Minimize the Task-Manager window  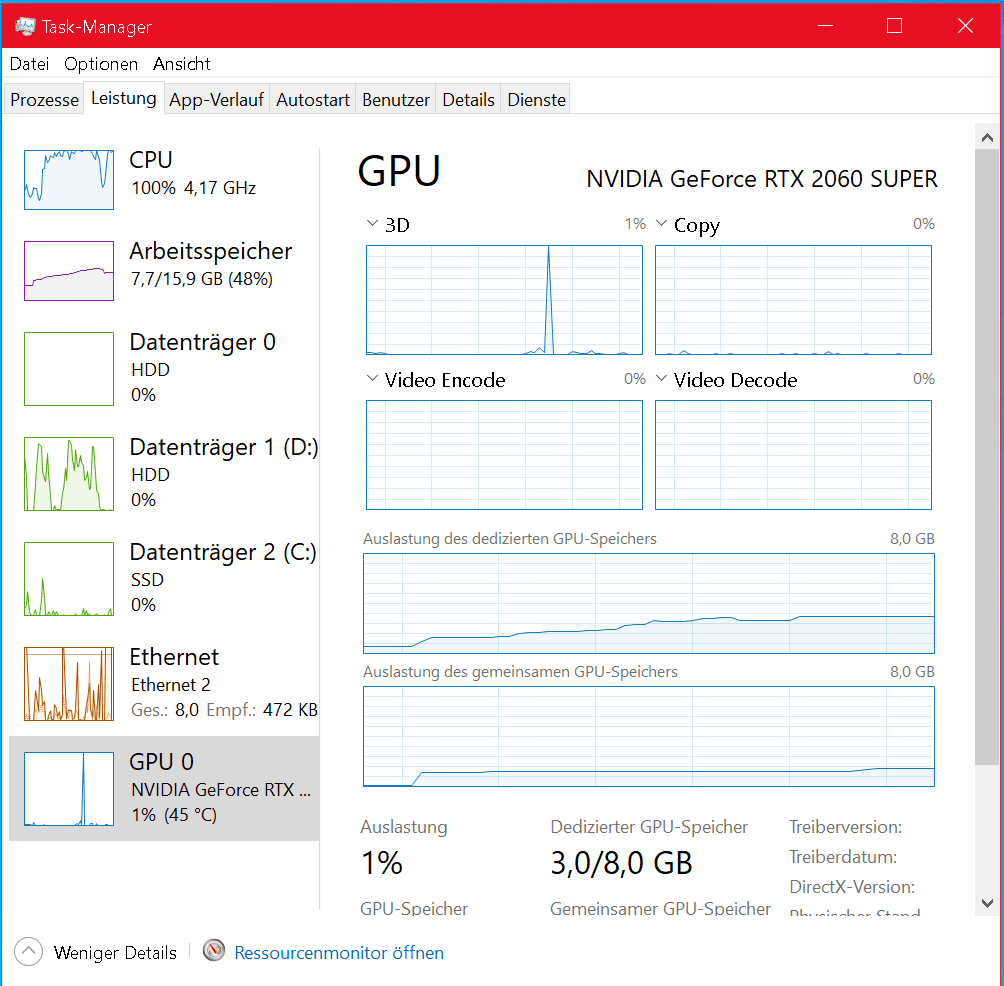click(825, 26)
